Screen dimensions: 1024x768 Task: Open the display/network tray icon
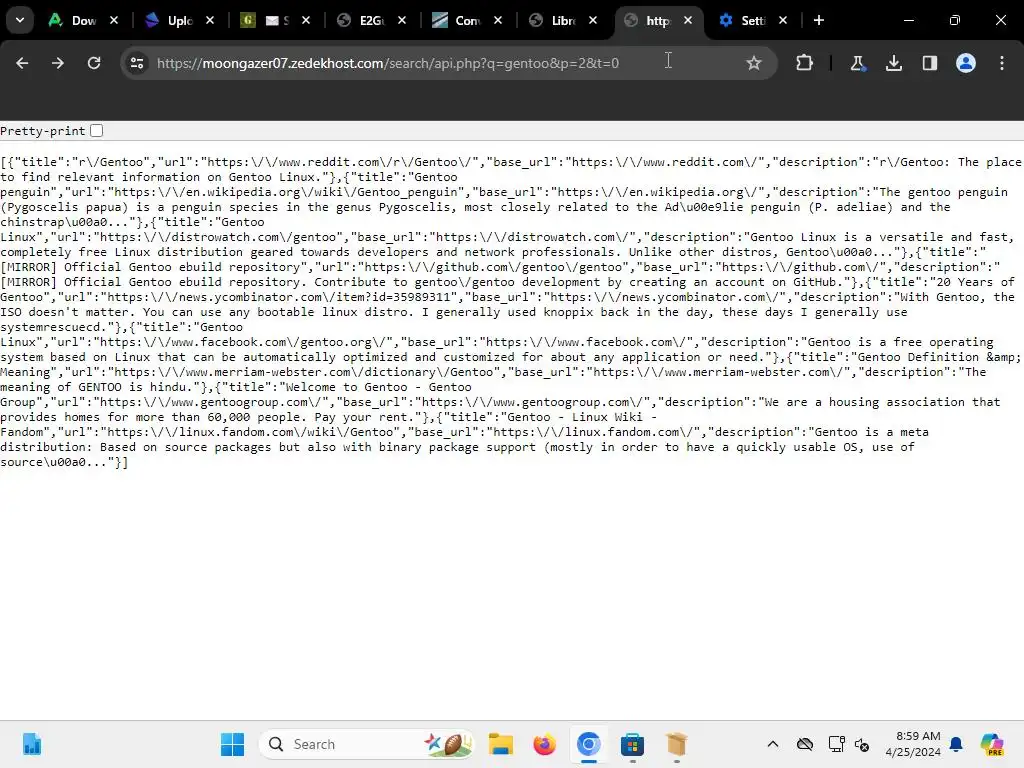[836, 744]
